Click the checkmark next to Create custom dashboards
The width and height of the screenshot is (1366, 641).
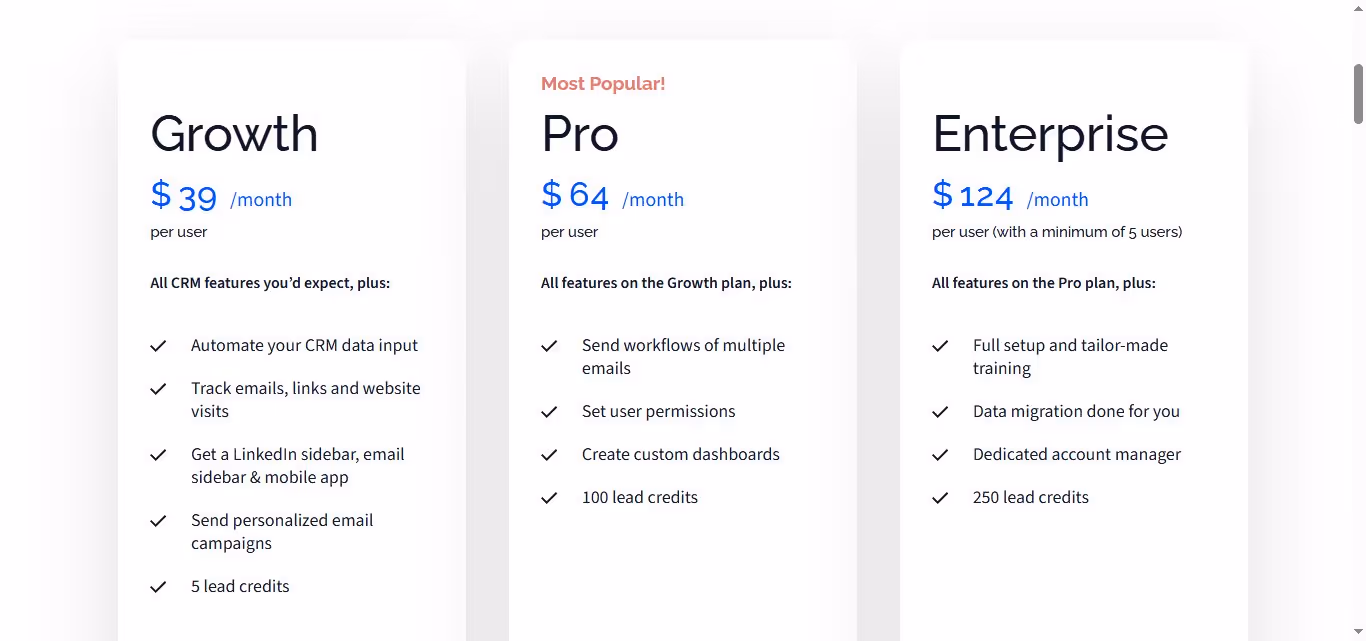[x=549, y=454]
